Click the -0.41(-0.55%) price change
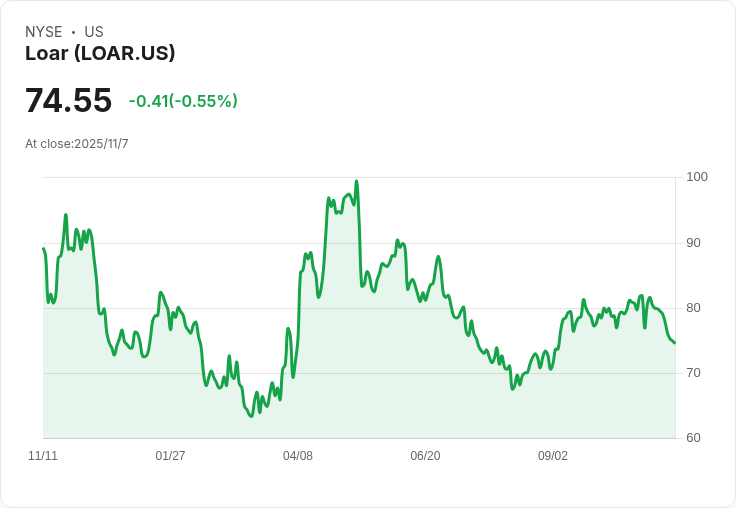Viewport: 736px width, 508px height. click(x=183, y=101)
